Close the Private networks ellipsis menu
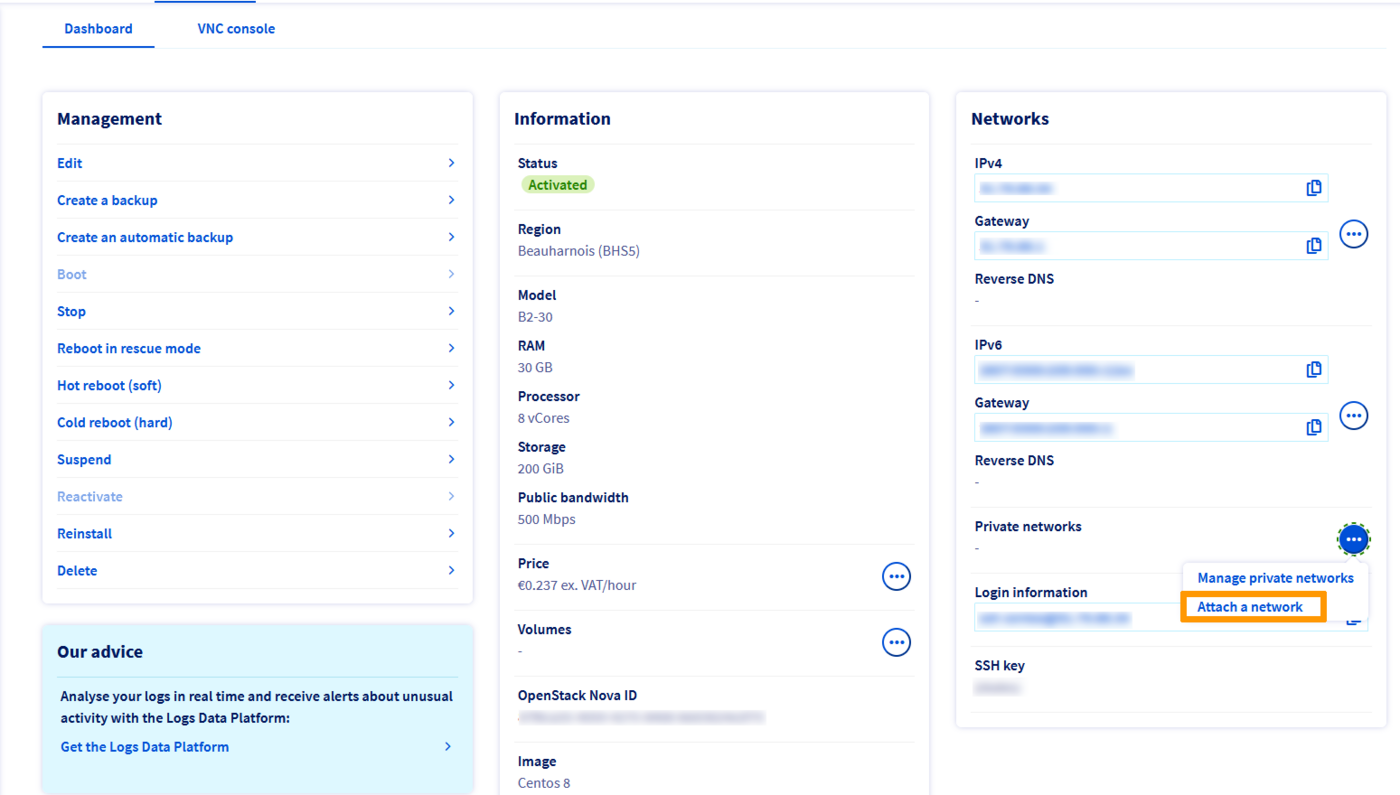The width and height of the screenshot is (1400, 795). 1353,540
